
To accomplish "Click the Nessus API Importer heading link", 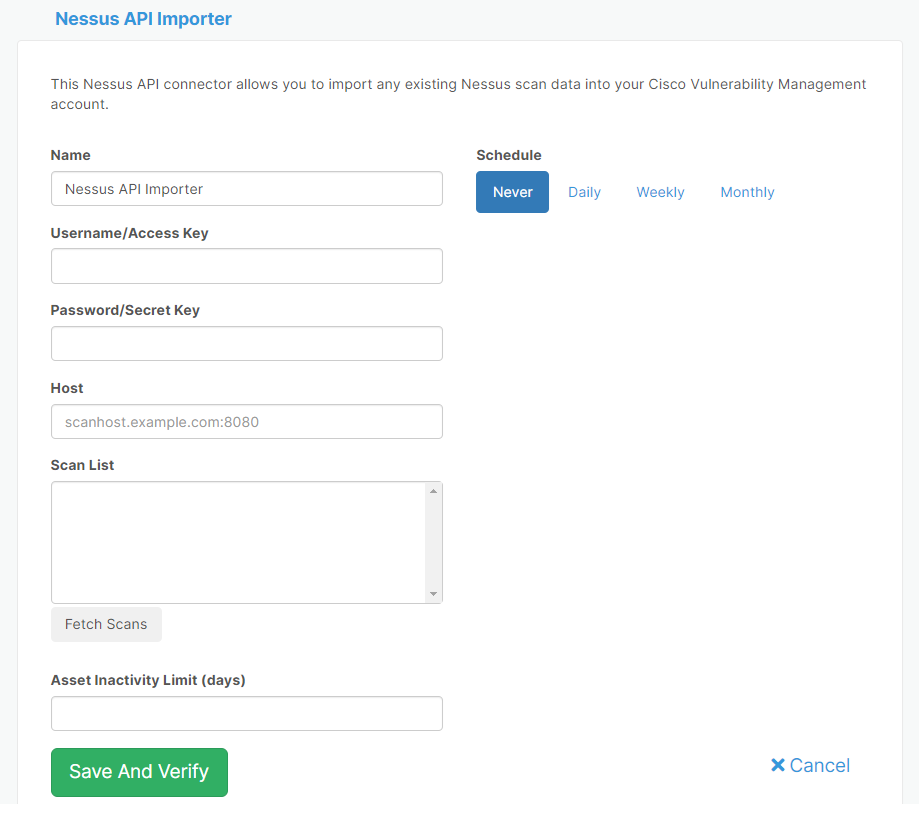I will 143,19.
